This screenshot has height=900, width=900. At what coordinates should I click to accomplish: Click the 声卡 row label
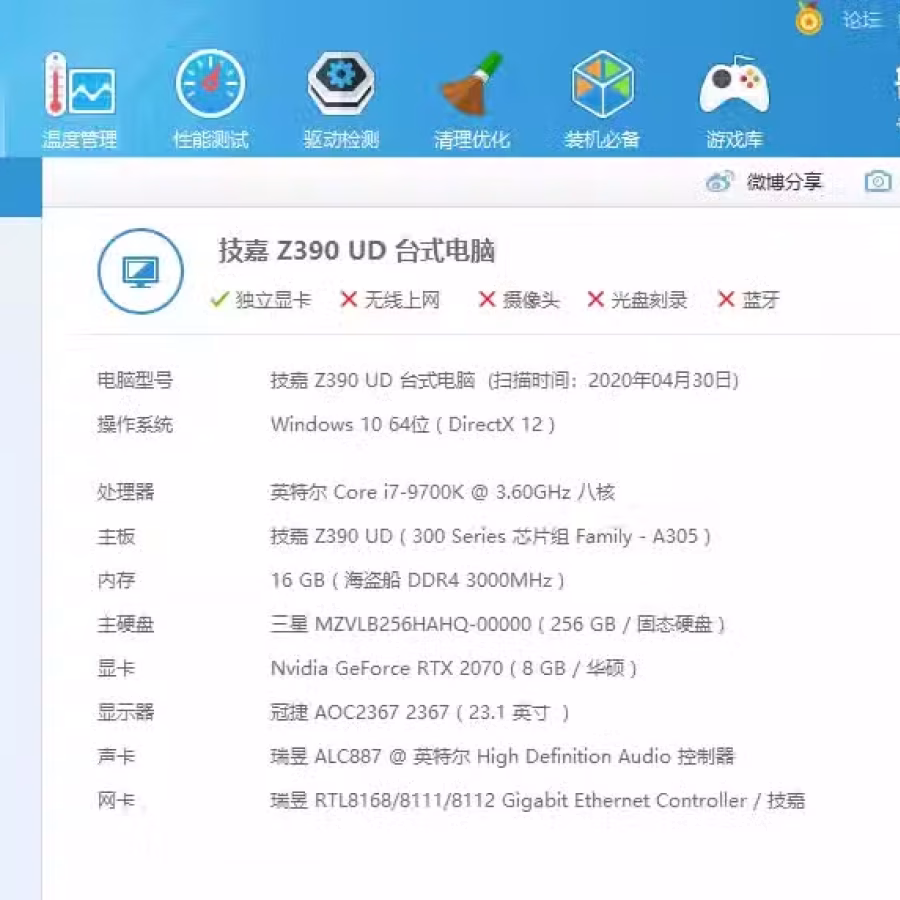[117, 757]
